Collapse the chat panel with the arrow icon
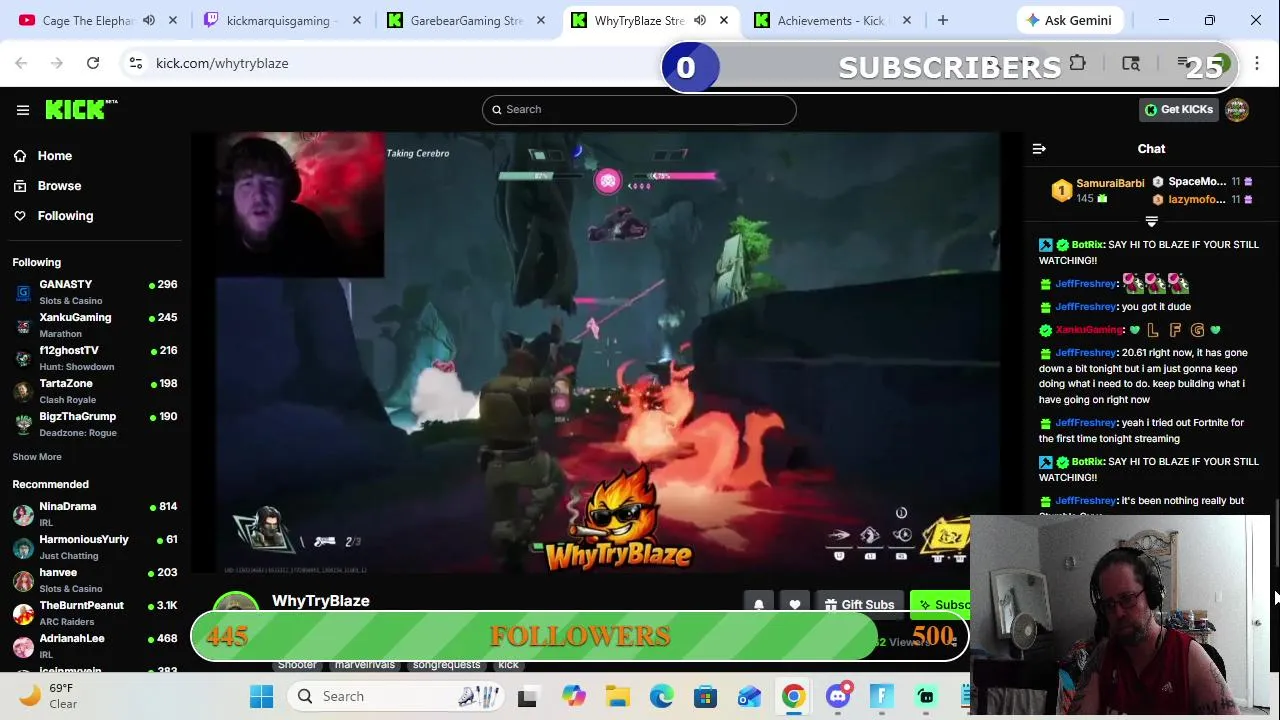The height and width of the screenshot is (720, 1280). (x=1039, y=149)
